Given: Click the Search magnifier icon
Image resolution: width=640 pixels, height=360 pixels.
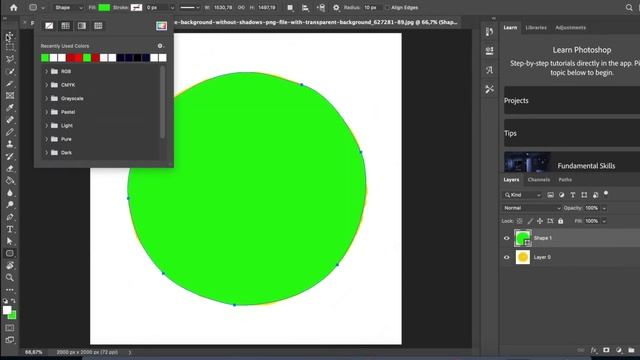Looking at the screenshot, I should click(x=629, y=7).
